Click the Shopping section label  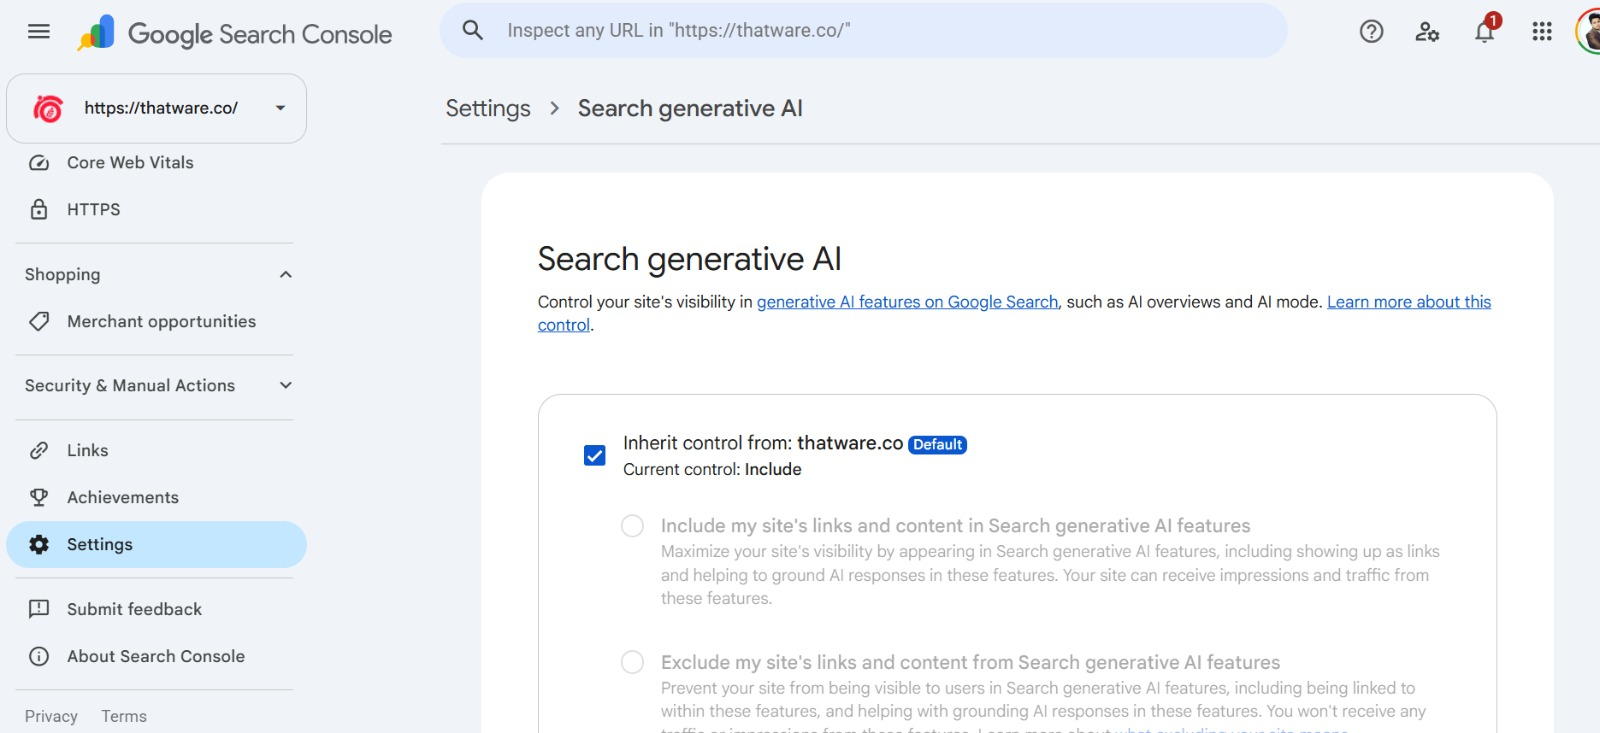[62, 274]
